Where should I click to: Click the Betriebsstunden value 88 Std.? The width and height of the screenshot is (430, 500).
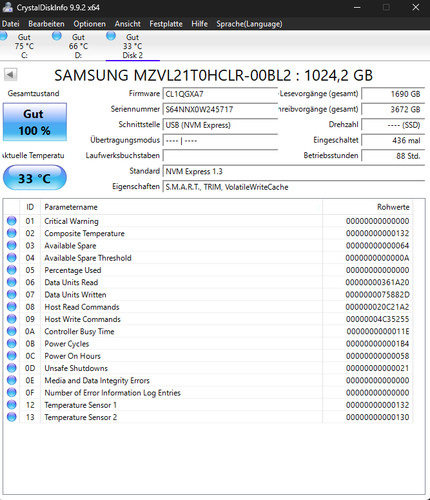393,156
